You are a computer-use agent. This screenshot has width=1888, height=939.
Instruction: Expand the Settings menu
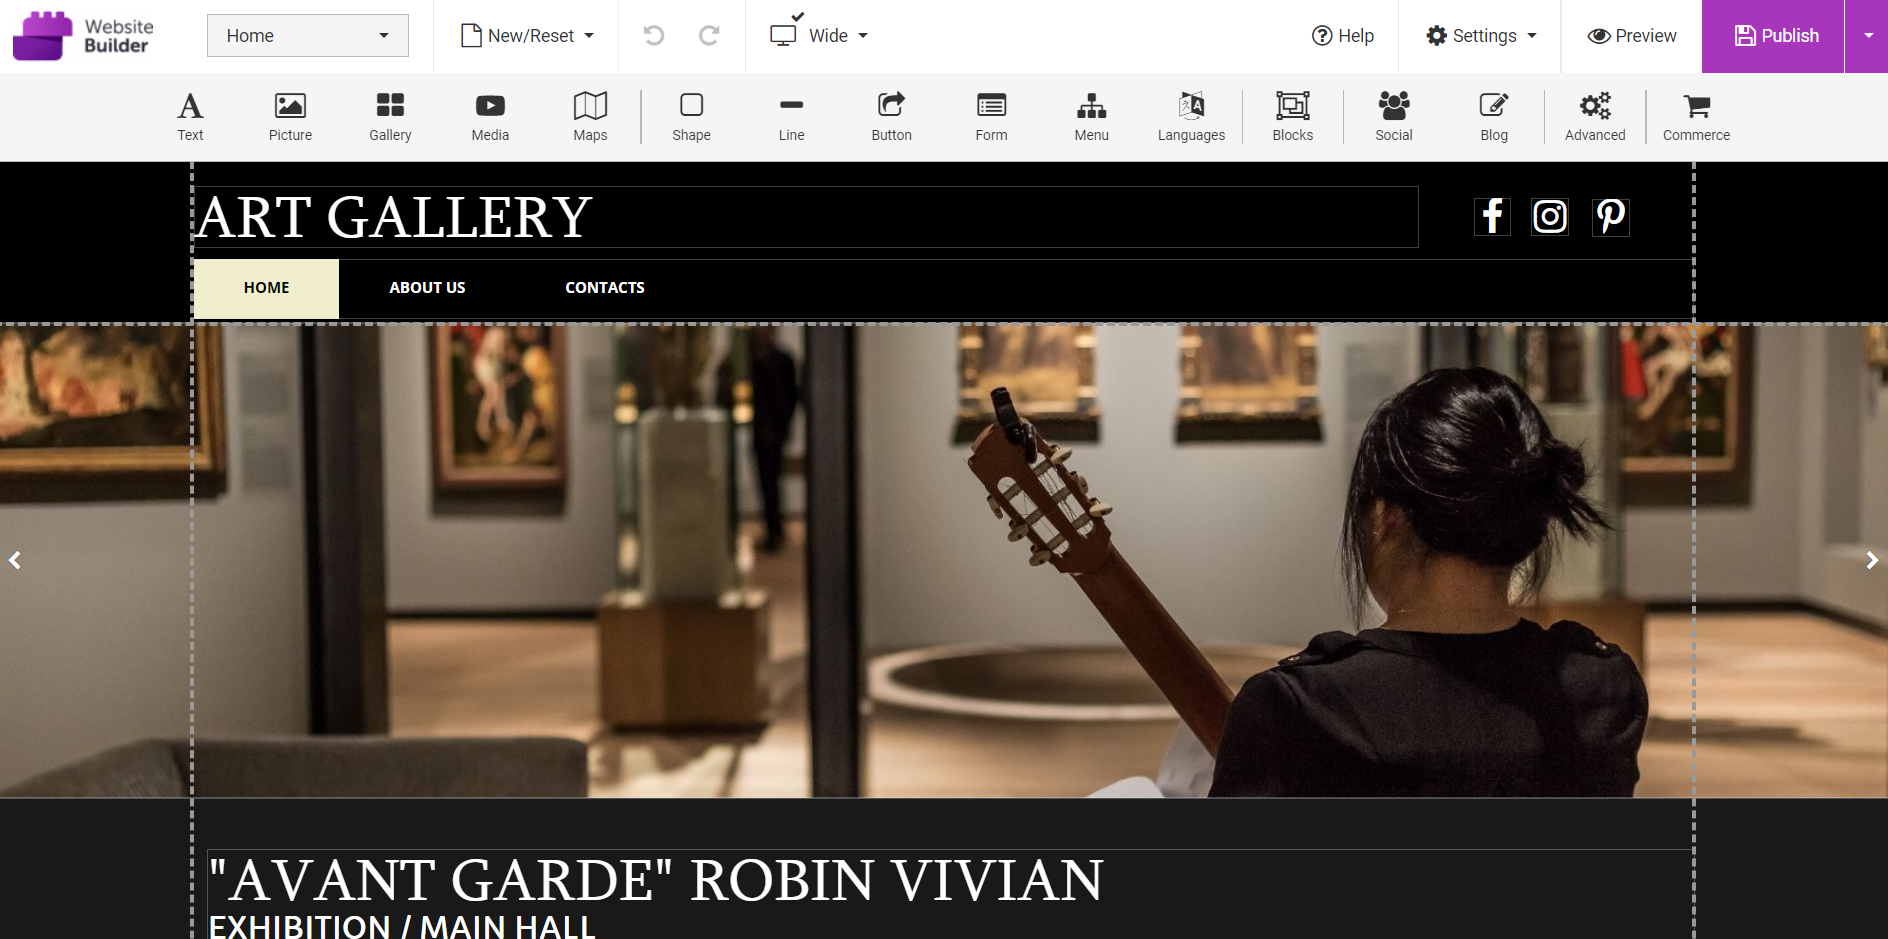click(1481, 36)
